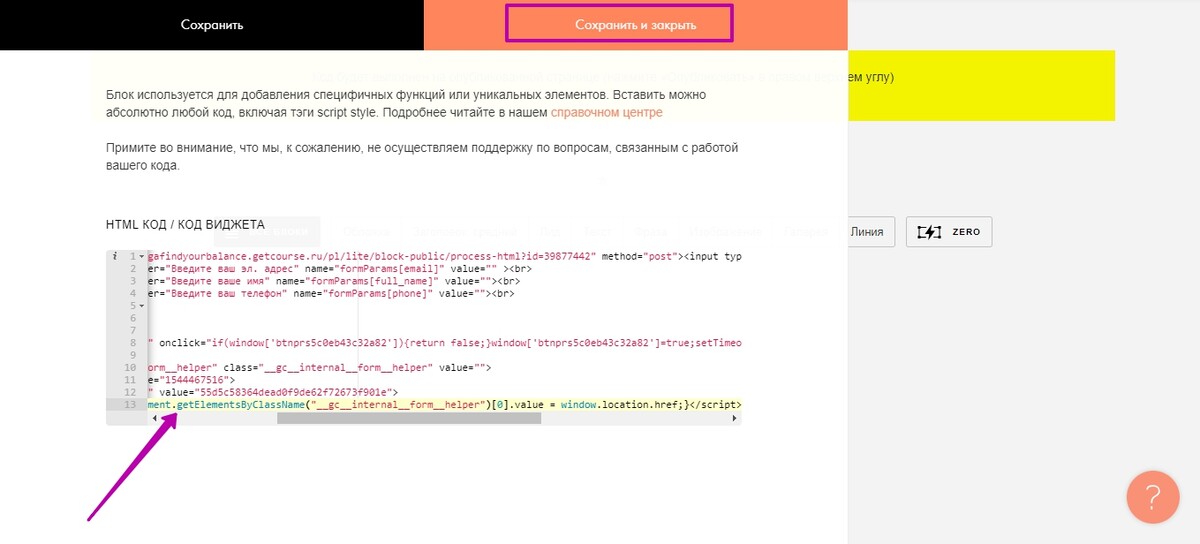
Task: Click the HTML КОД / КОД ВИДЖЕТА label
Action: click(186, 225)
